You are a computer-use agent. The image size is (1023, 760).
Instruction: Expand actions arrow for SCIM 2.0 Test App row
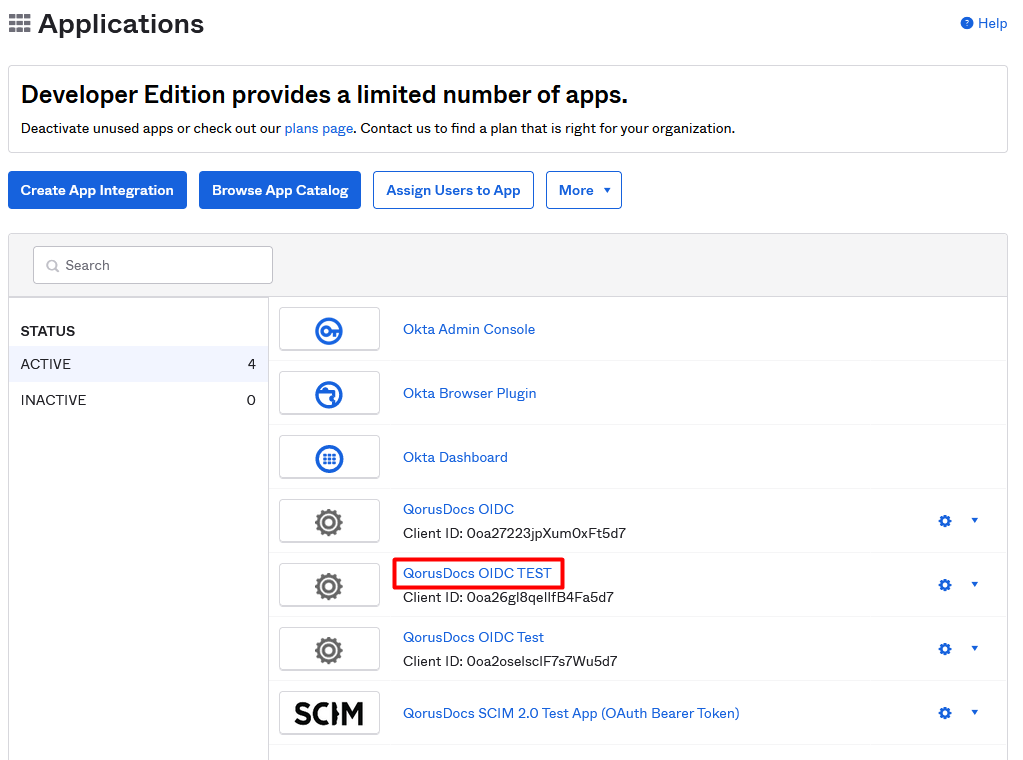point(975,712)
